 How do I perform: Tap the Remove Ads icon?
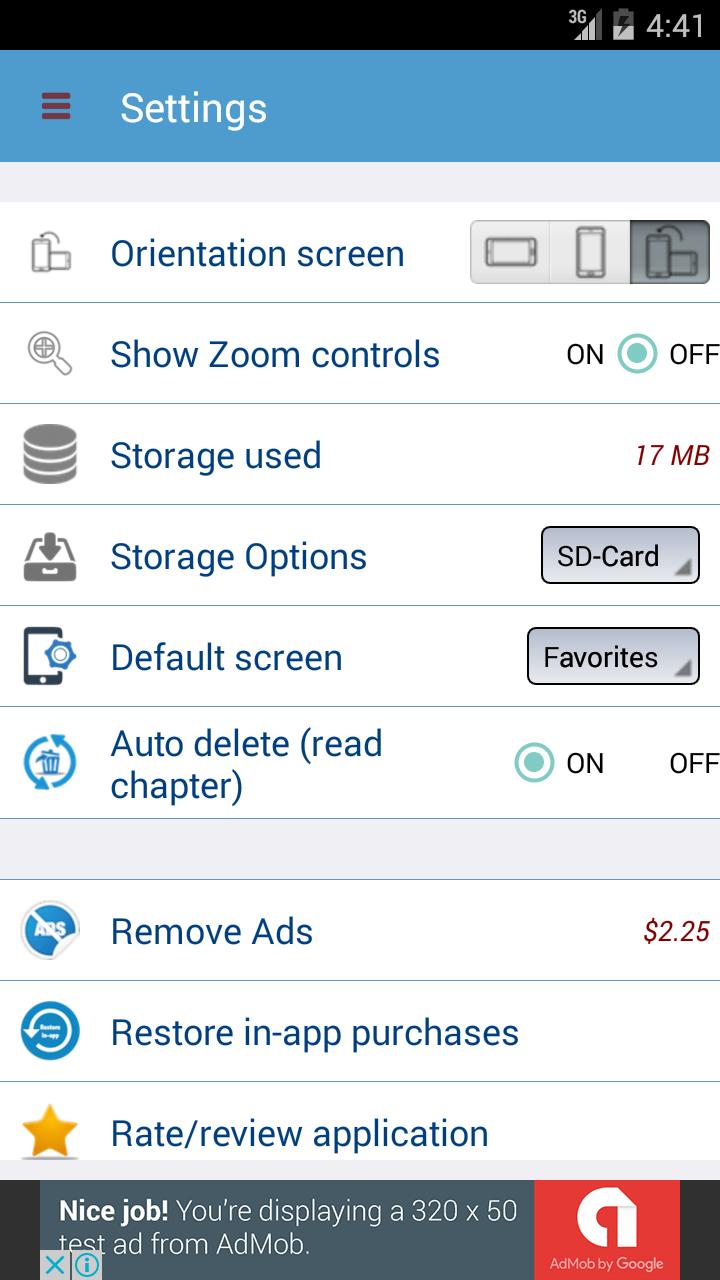[x=50, y=931]
